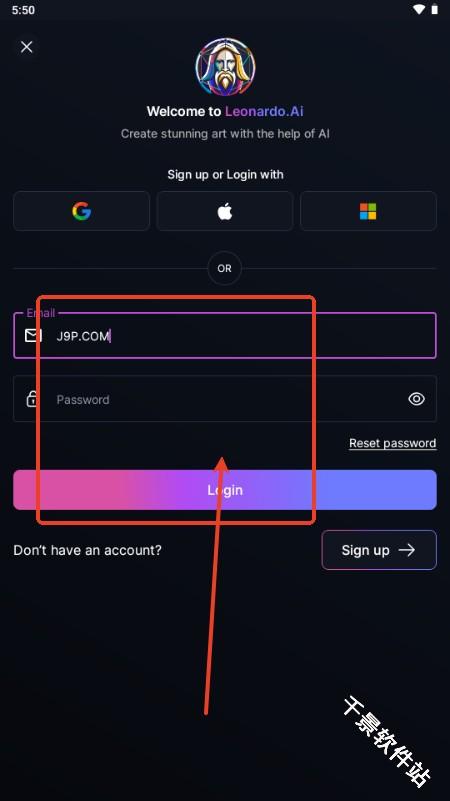Open the Sign up button

(379, 550)
